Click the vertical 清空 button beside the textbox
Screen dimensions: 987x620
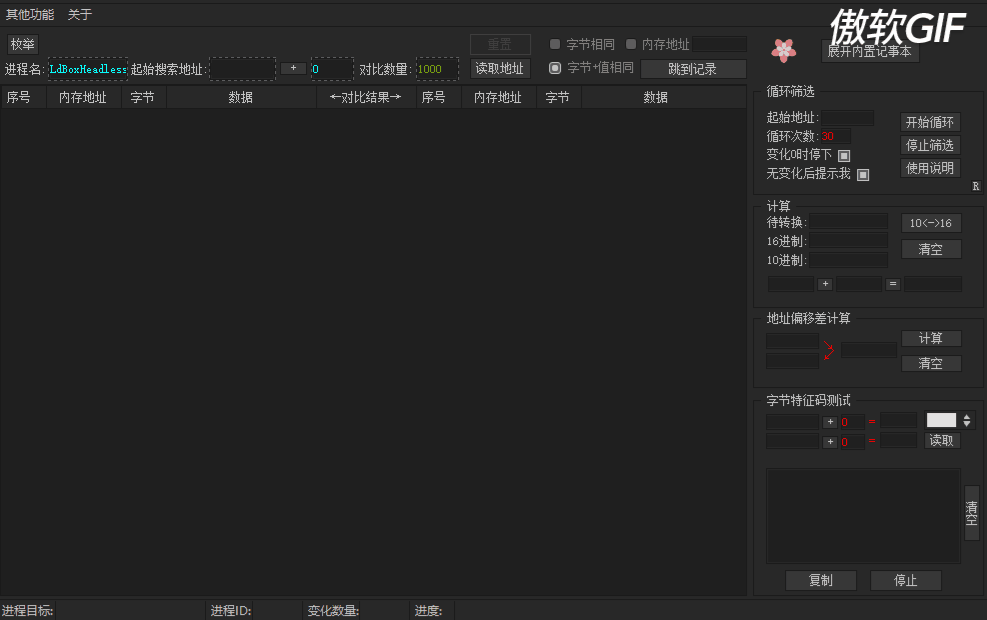(972, 512)
